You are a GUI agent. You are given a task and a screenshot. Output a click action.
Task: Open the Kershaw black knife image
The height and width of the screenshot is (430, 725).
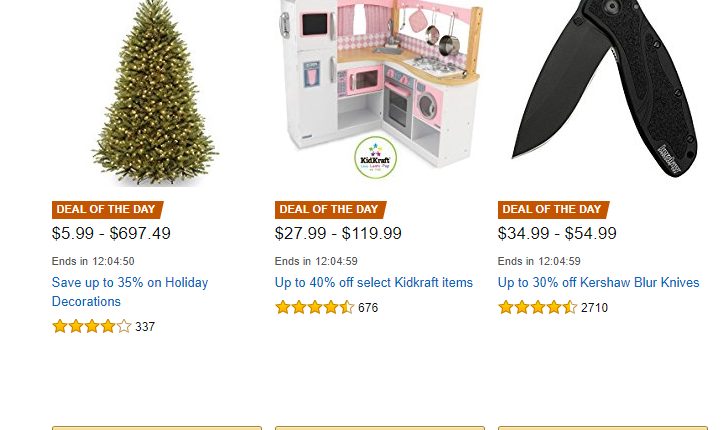tap(603, 88)
